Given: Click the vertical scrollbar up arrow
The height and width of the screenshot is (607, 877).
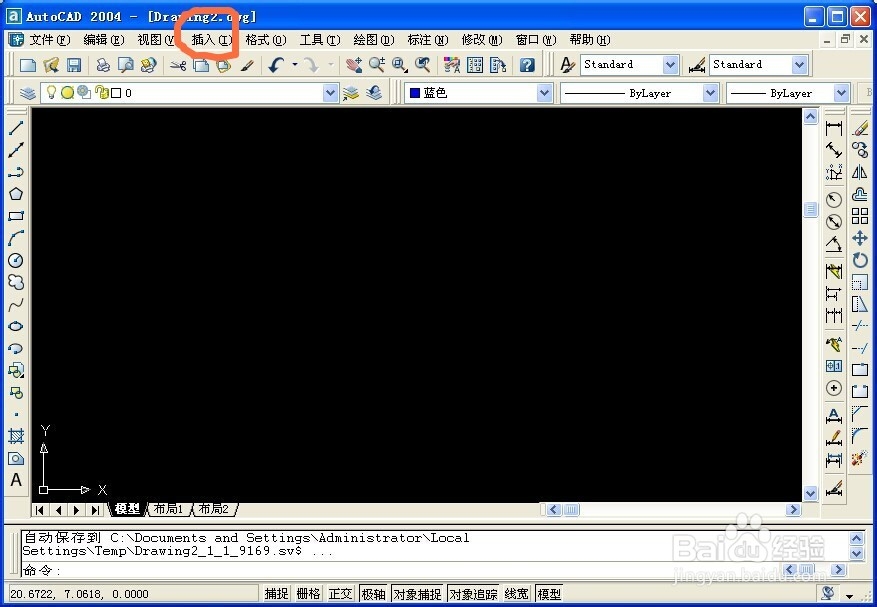Looking at the screenshot, I should click(x=810, y=116).
